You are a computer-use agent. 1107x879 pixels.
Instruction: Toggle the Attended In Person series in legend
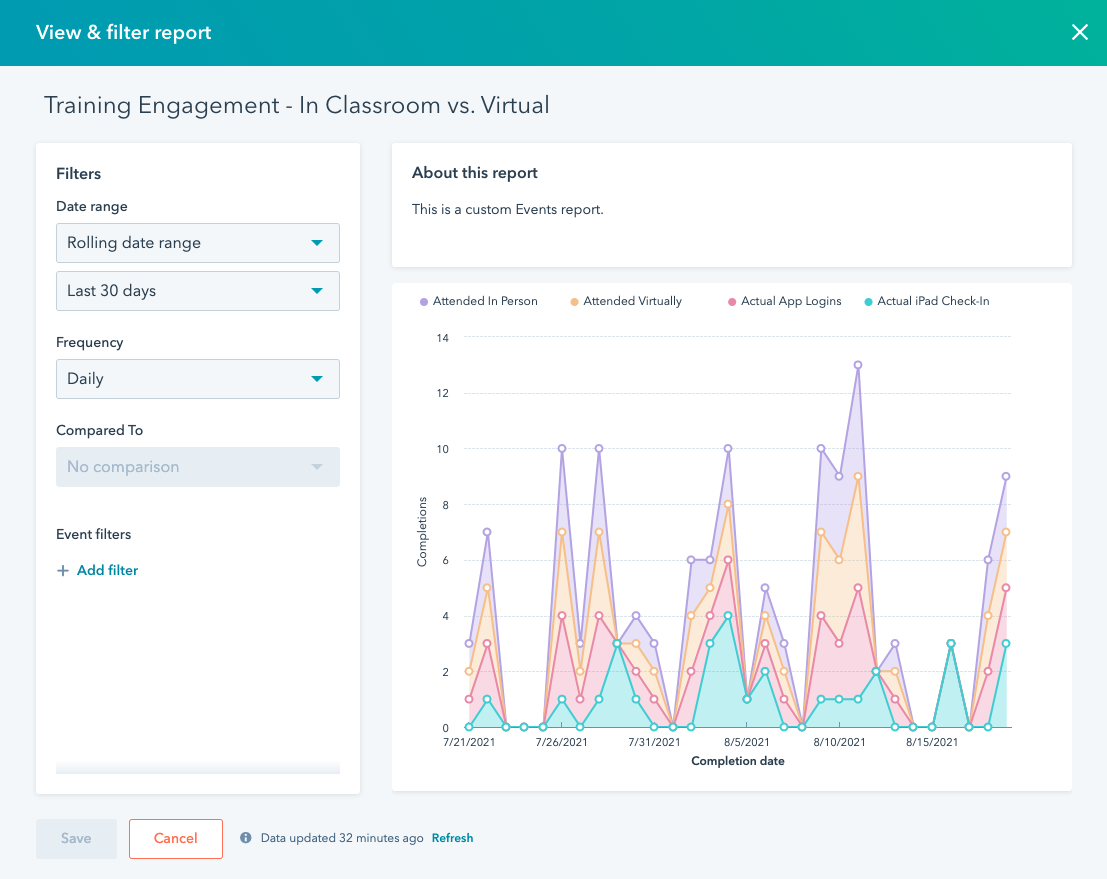478,301
